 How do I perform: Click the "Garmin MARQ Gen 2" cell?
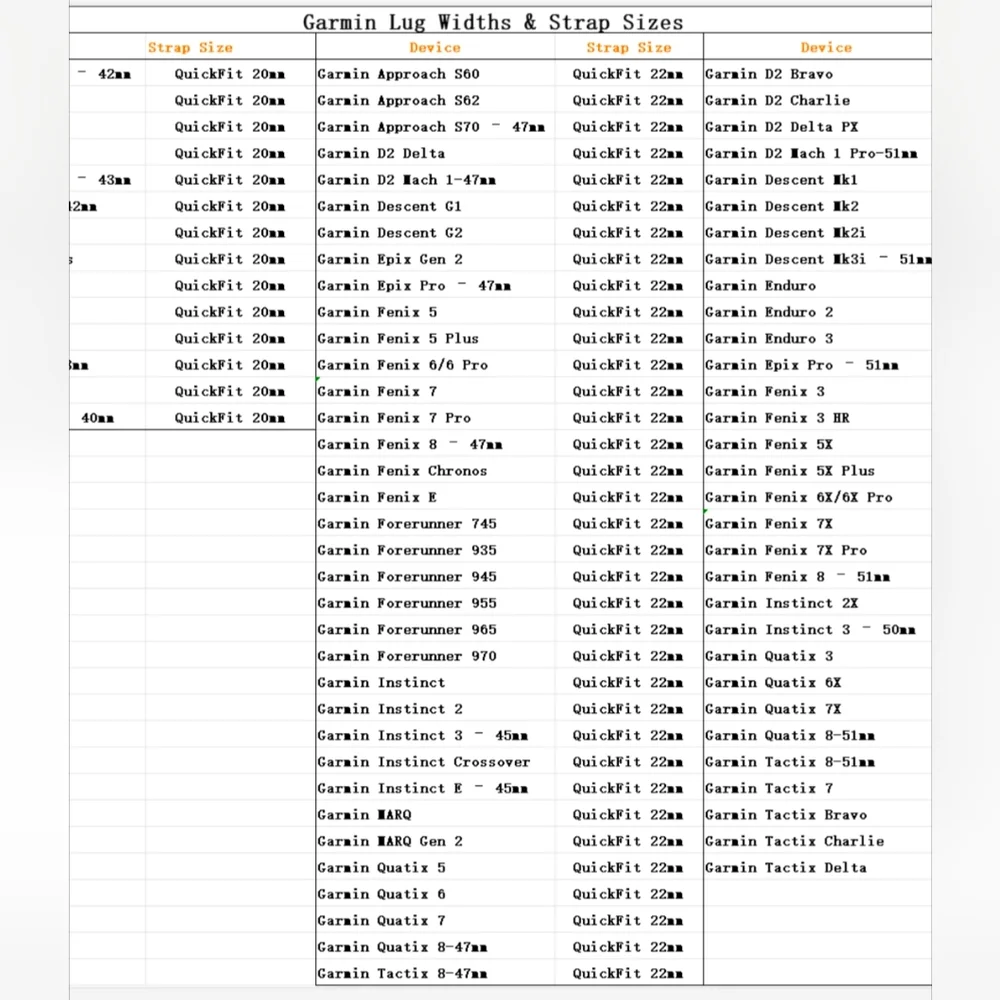[x=436, y=842]
